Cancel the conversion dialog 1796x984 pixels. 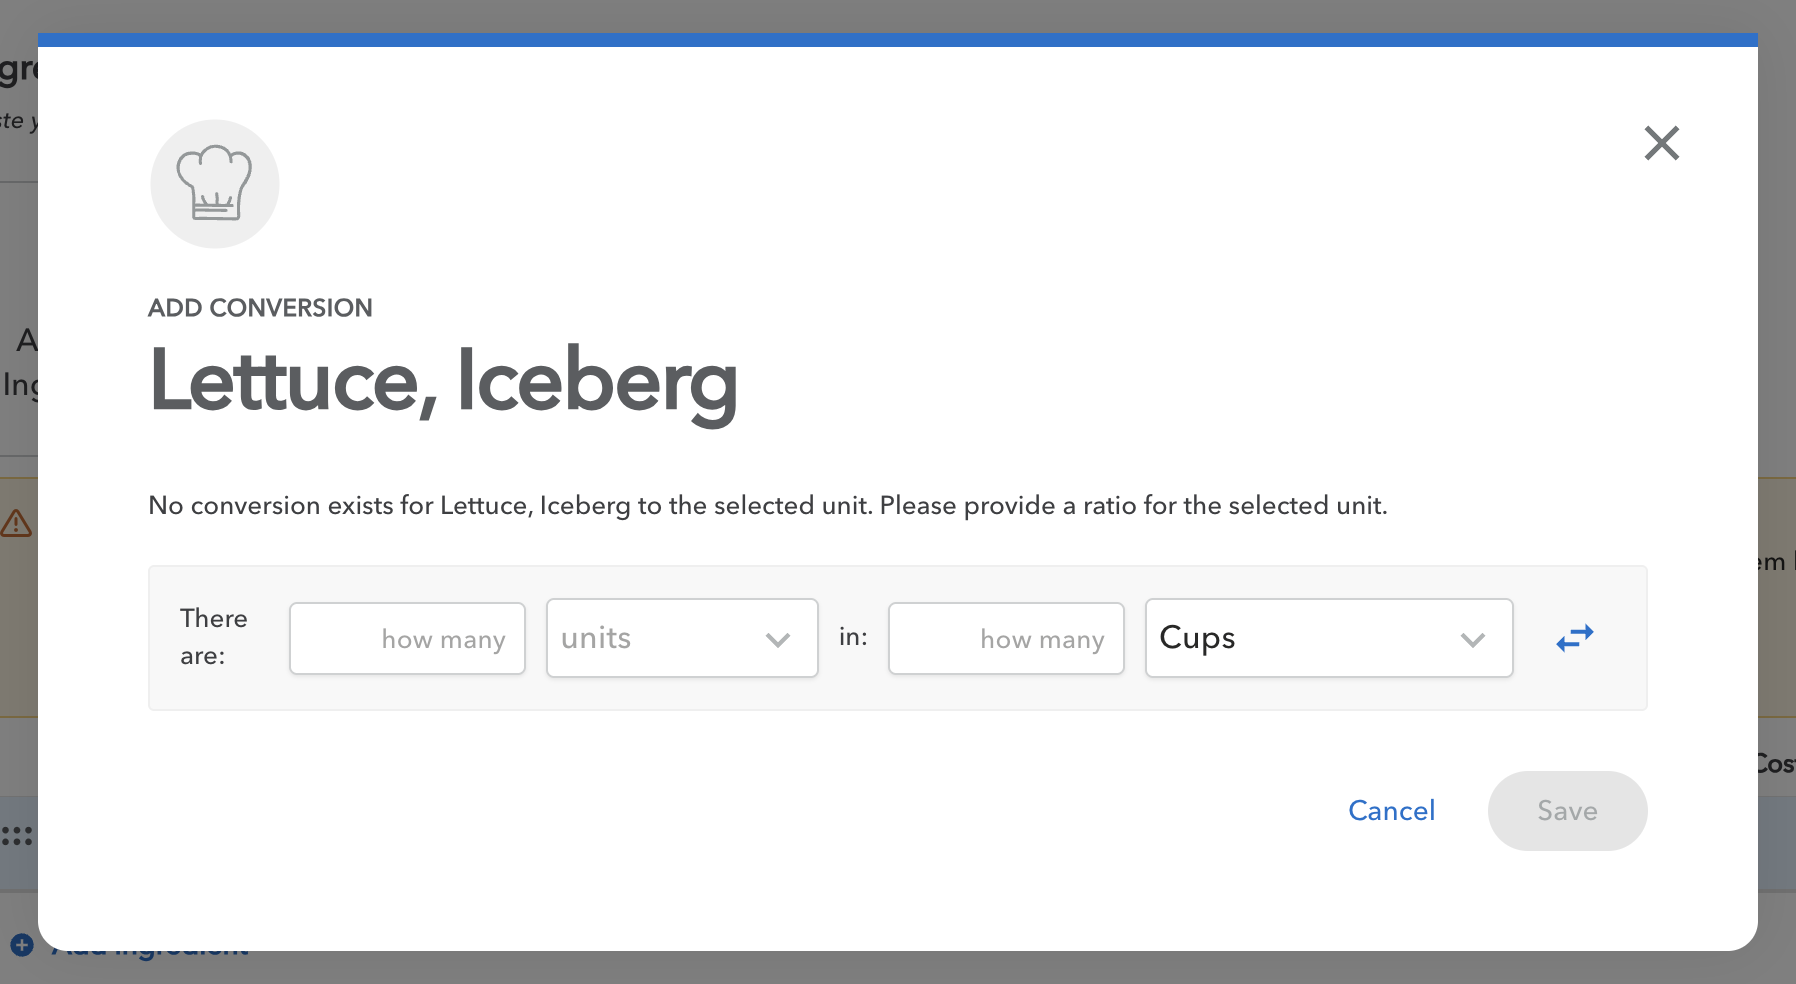tap(1391, 811)
